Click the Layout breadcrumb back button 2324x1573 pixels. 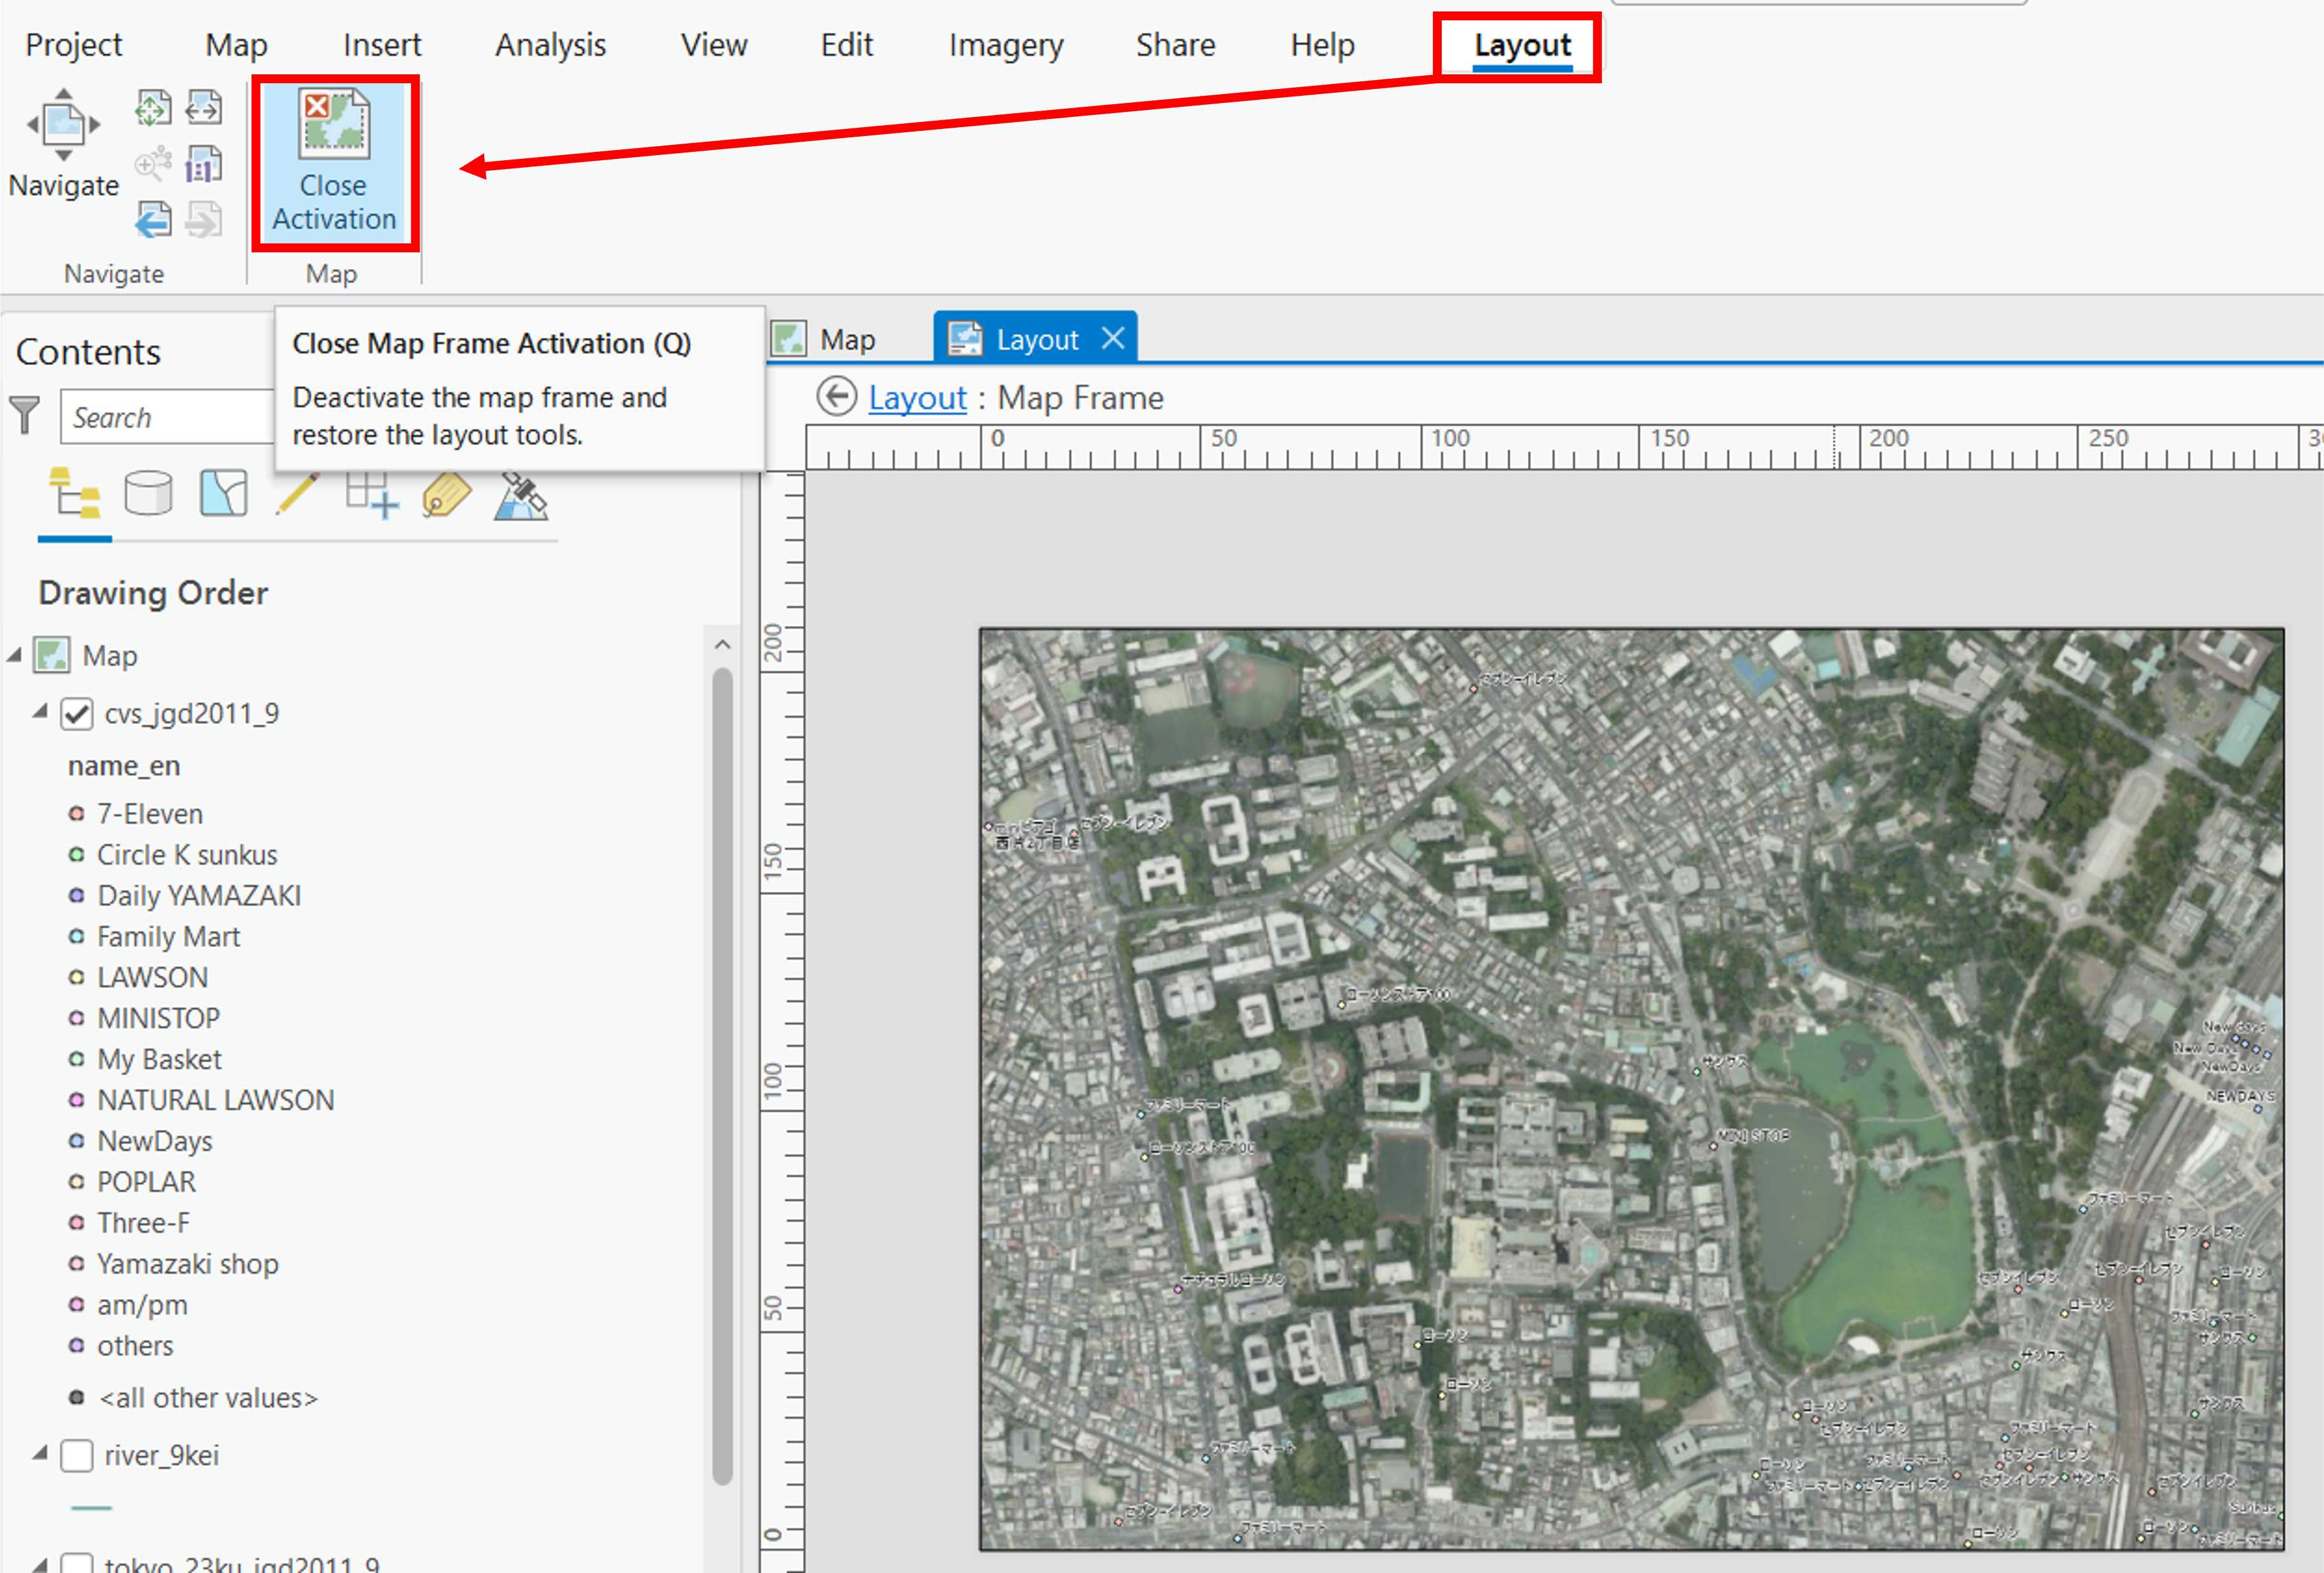836,397
